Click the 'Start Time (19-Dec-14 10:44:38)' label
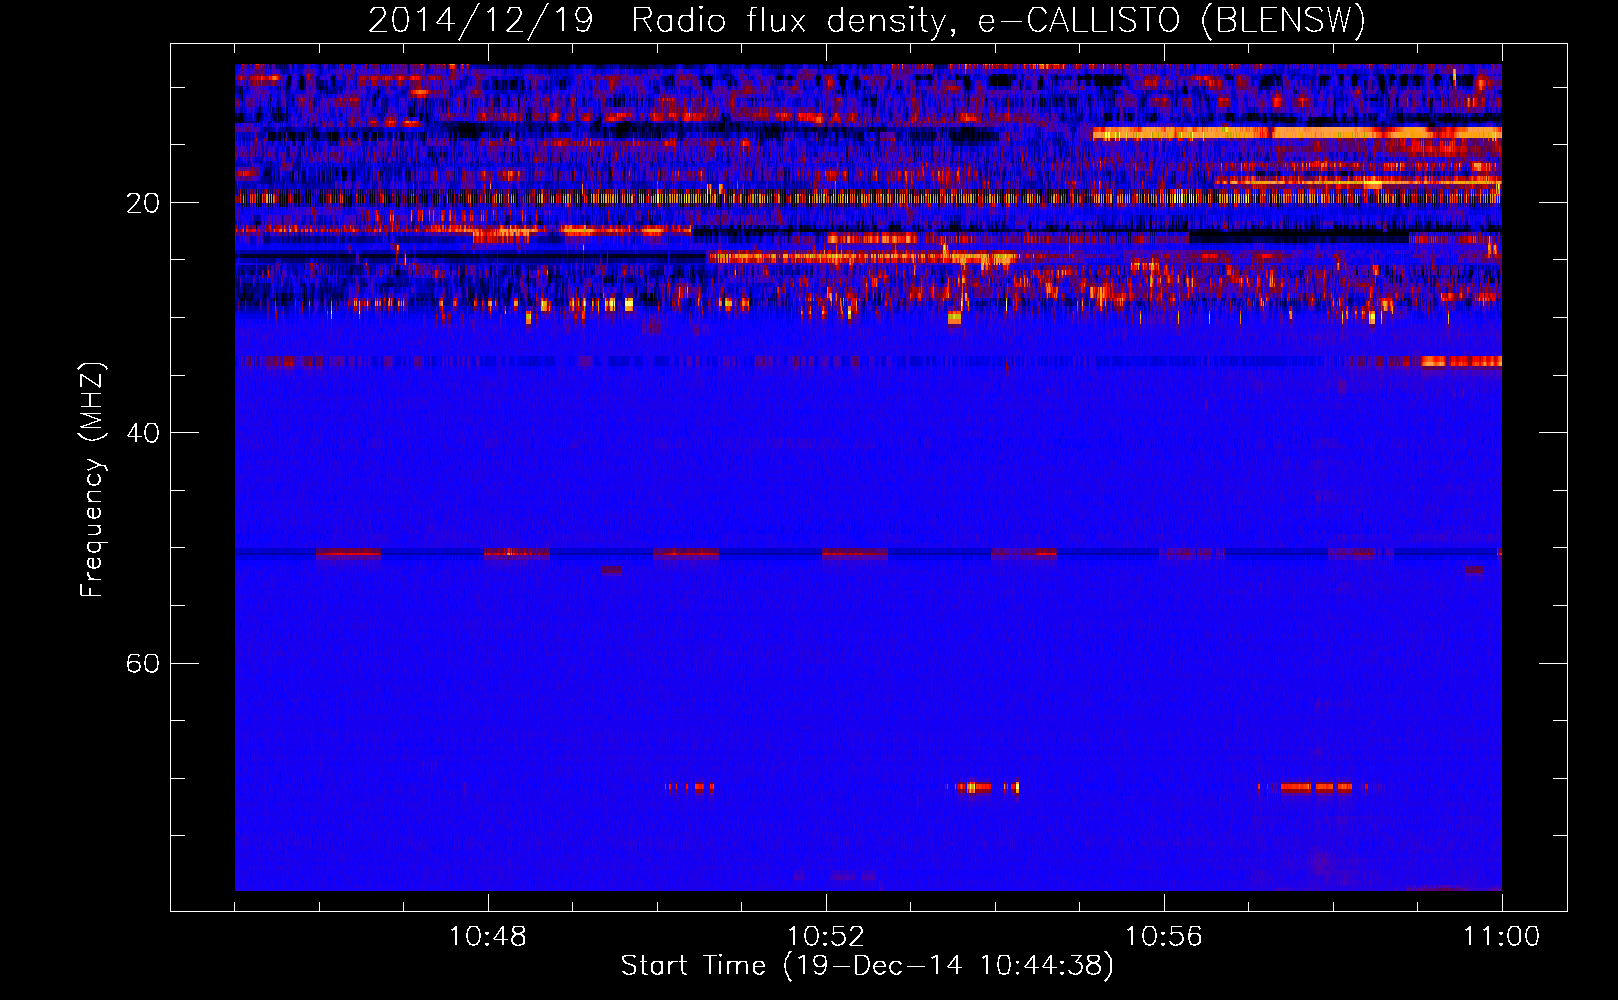This screenshot has height=1000, width=1618. (x=867, y=966)
